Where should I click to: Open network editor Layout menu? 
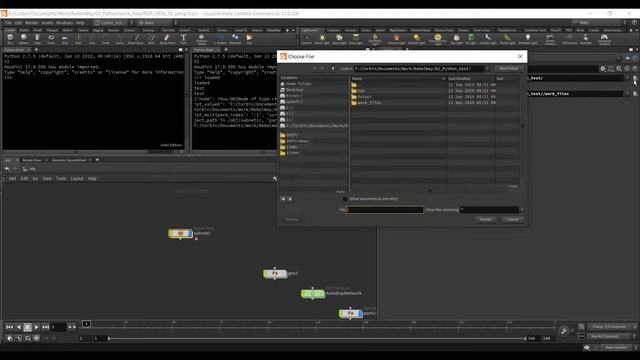tap(77, 179)
